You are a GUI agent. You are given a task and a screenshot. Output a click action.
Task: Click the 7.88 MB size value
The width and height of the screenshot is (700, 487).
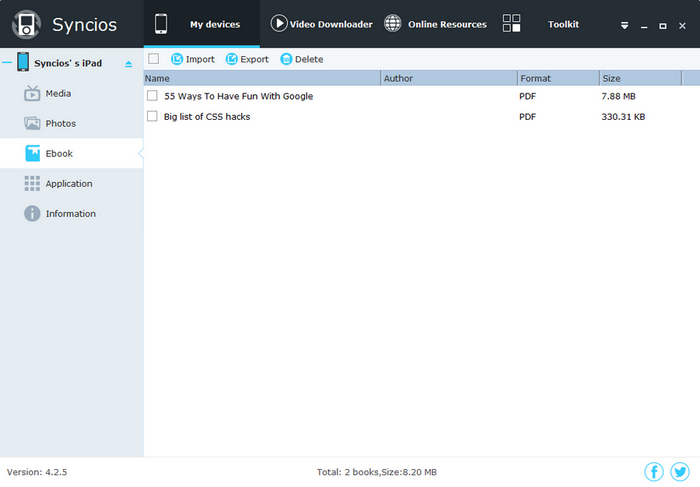point(618,96)
